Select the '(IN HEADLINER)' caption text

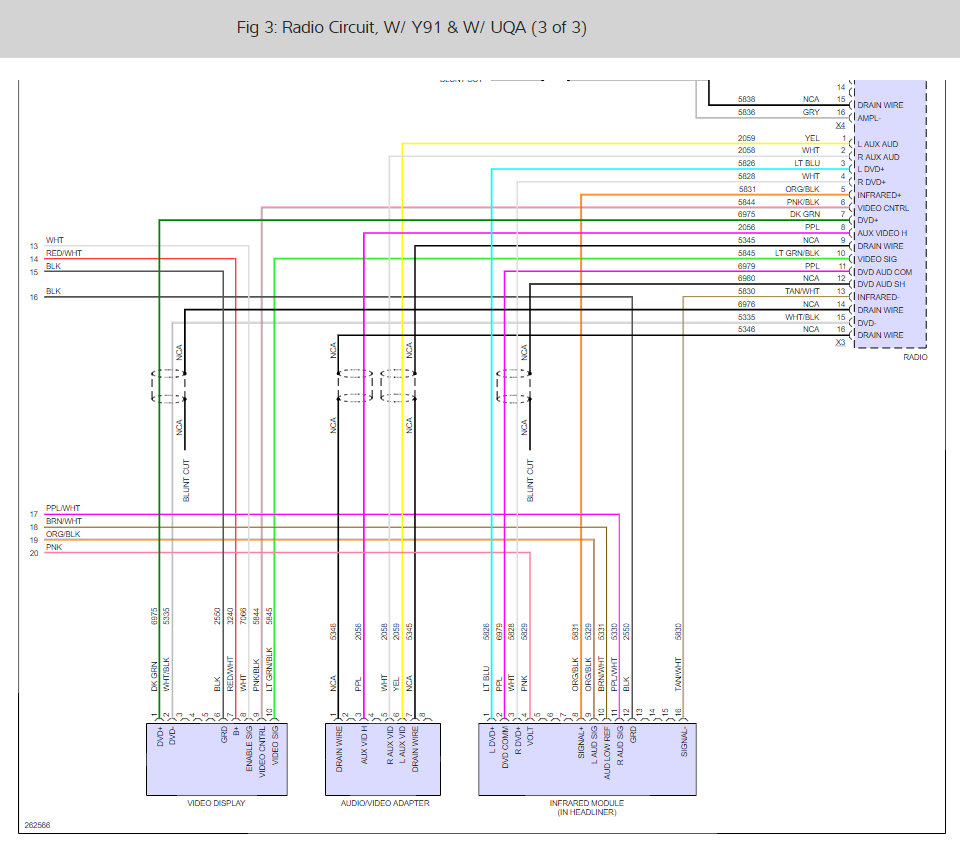click(587, 812)
